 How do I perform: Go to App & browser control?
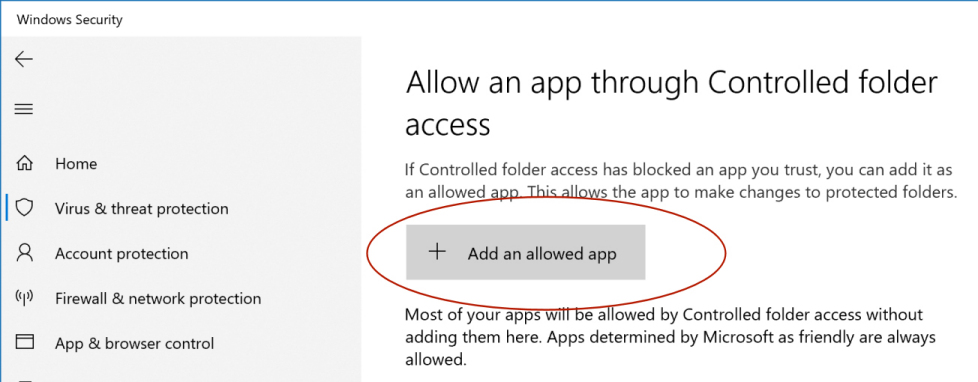134,343
